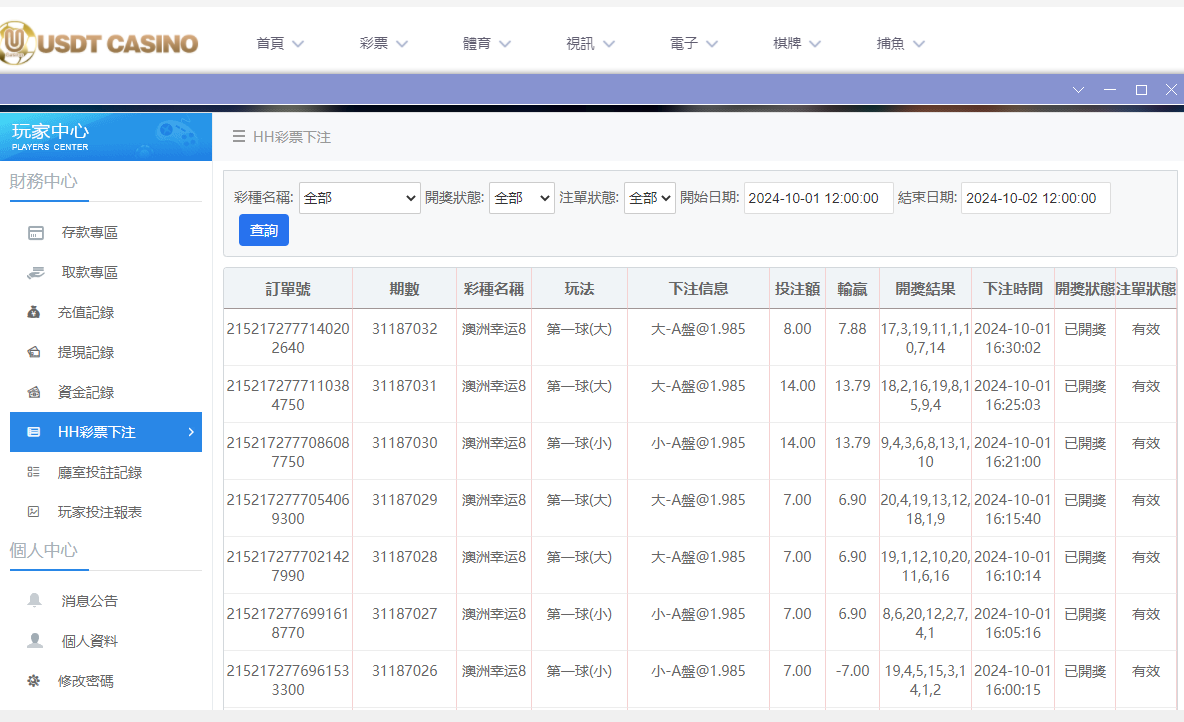Open the 注單狀態 bet status dropdown
The width and height of the screenshot is (1184, 722).
pyautogui.click(x=649, y=197)
